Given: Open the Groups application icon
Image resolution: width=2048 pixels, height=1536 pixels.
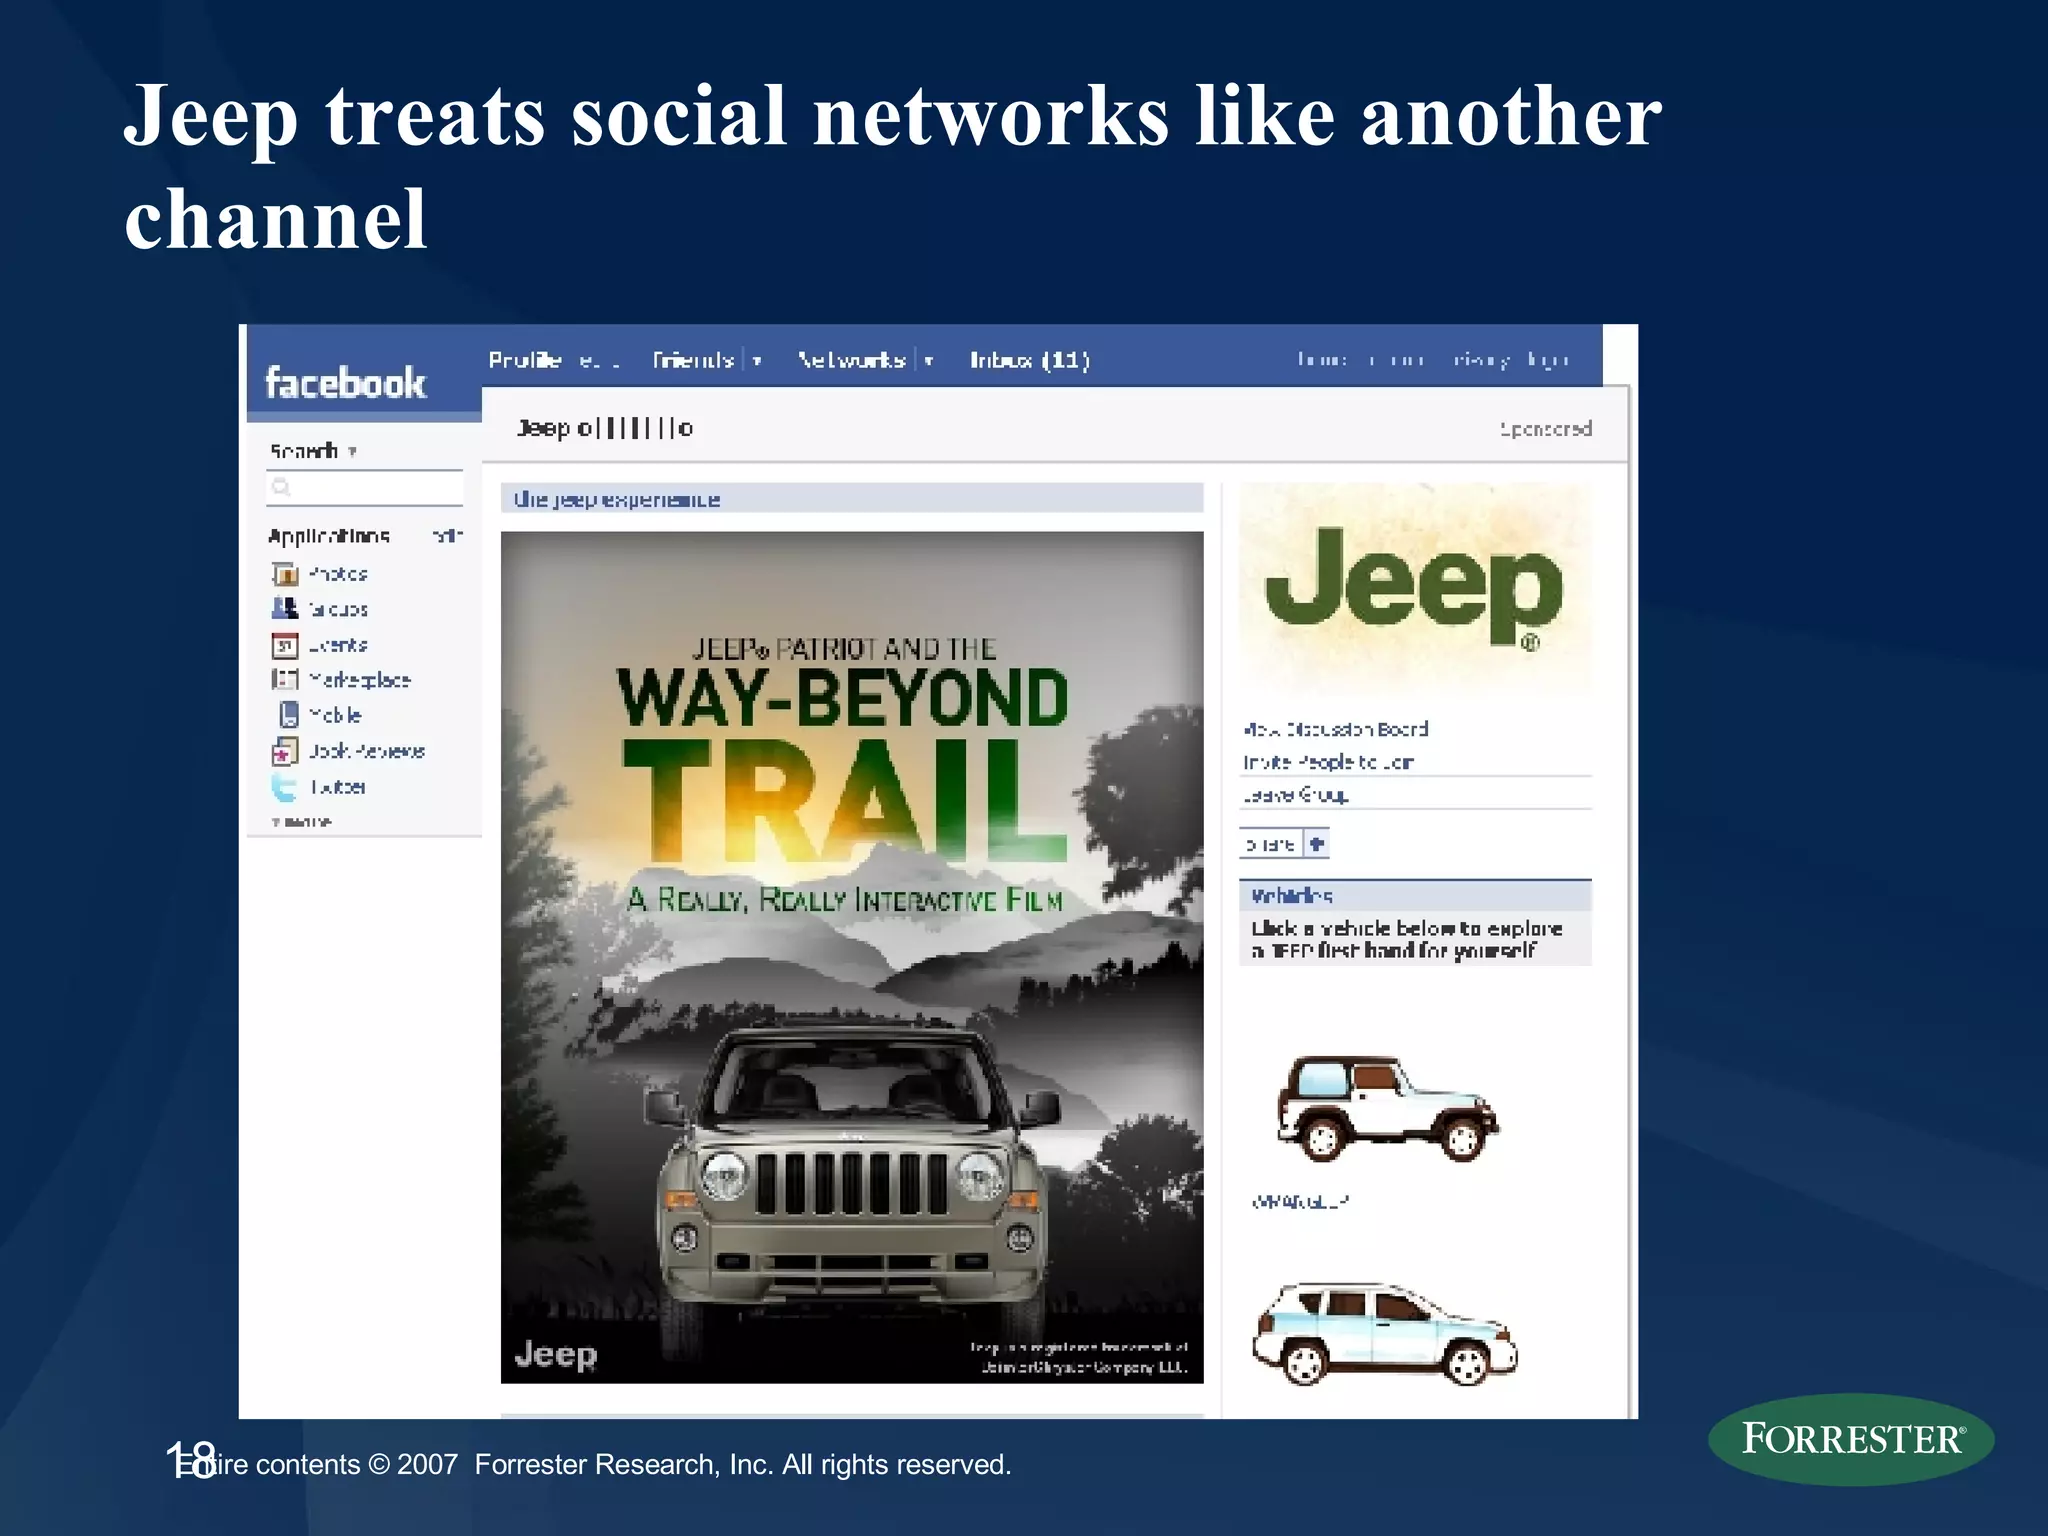Looking at the screenshot, I should coord(285,609).
